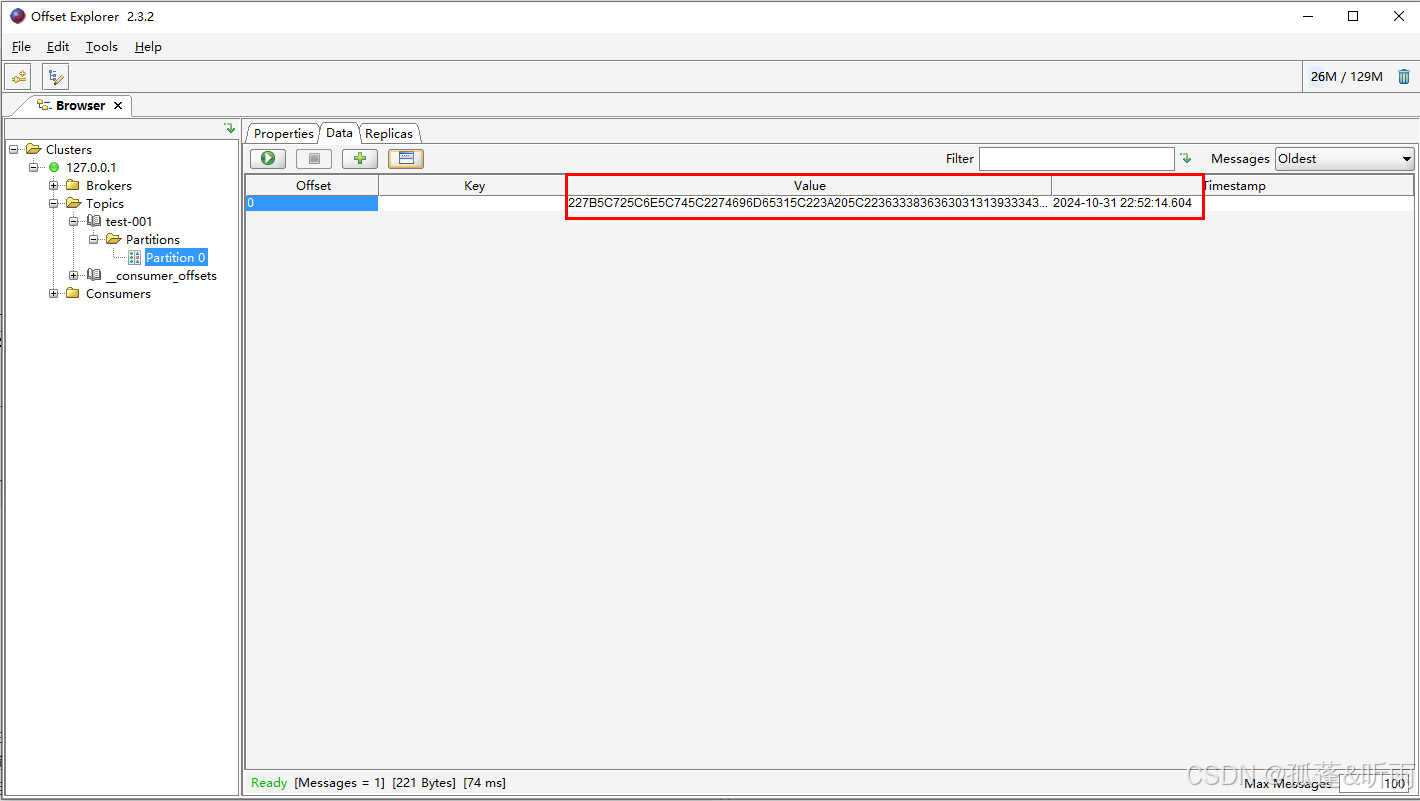Click the Offset column header
The image size is (1420, 801).
pyautogui.click(x=313, y=185)
